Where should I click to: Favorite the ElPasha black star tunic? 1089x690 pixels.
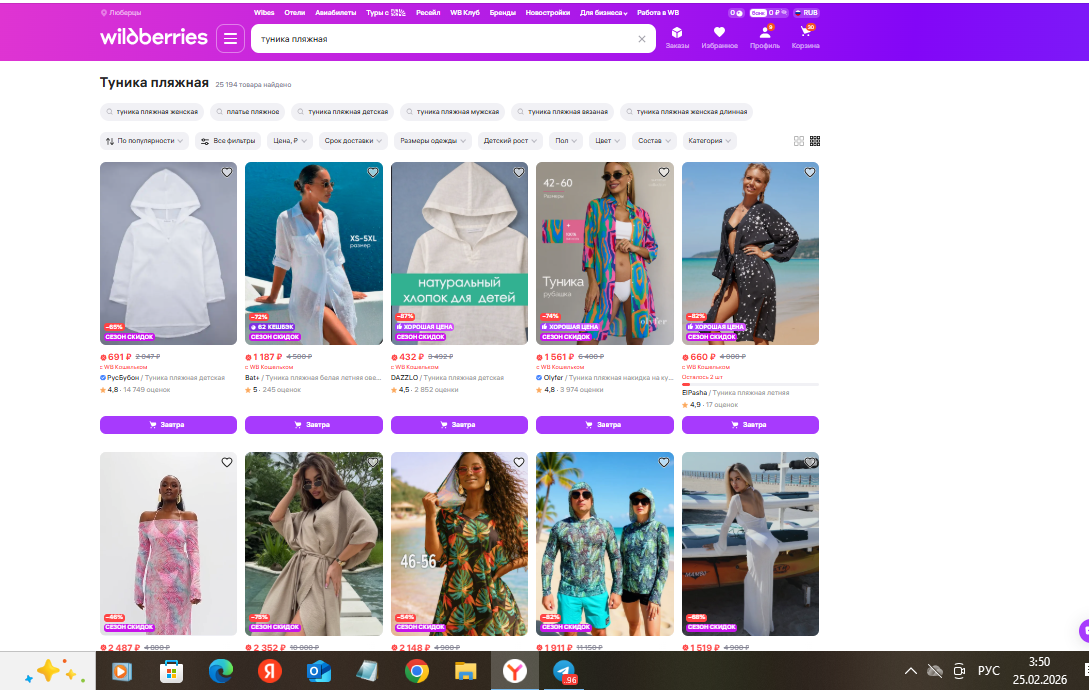click(809, 172)
